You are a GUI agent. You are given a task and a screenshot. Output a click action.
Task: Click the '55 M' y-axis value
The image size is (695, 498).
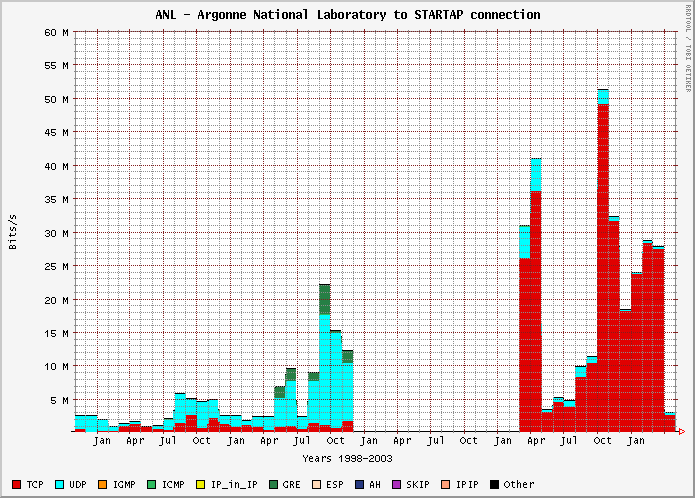[x=56, y=66]
